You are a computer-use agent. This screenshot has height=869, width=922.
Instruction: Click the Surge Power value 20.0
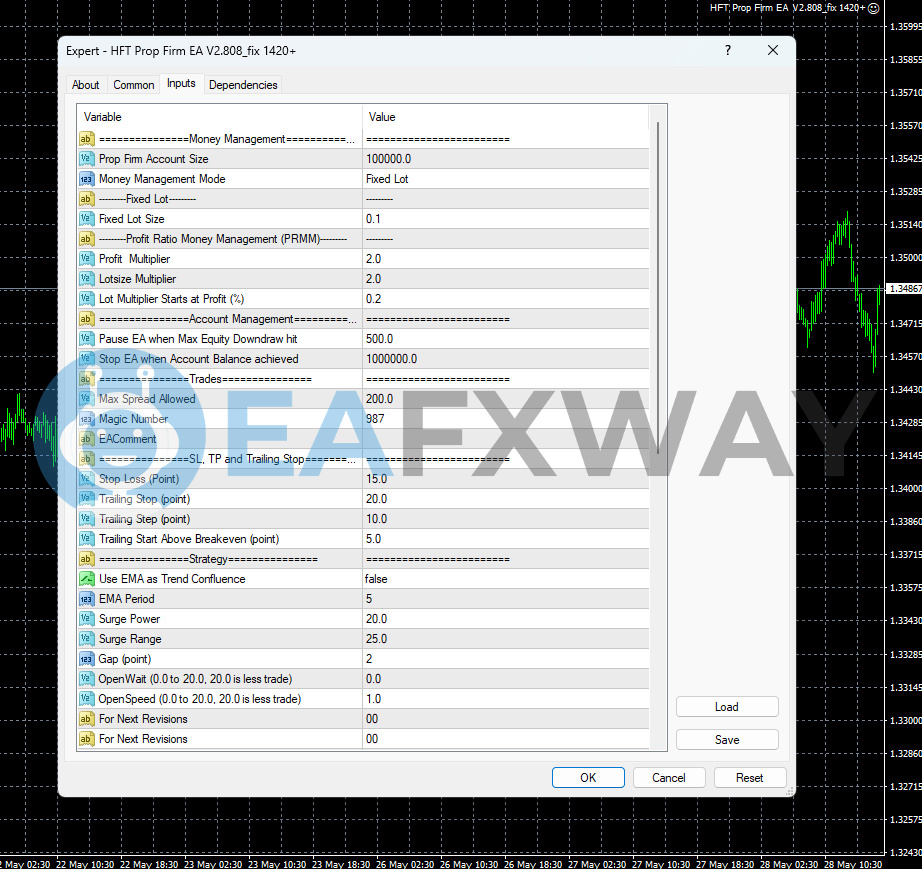coord(506,619)
